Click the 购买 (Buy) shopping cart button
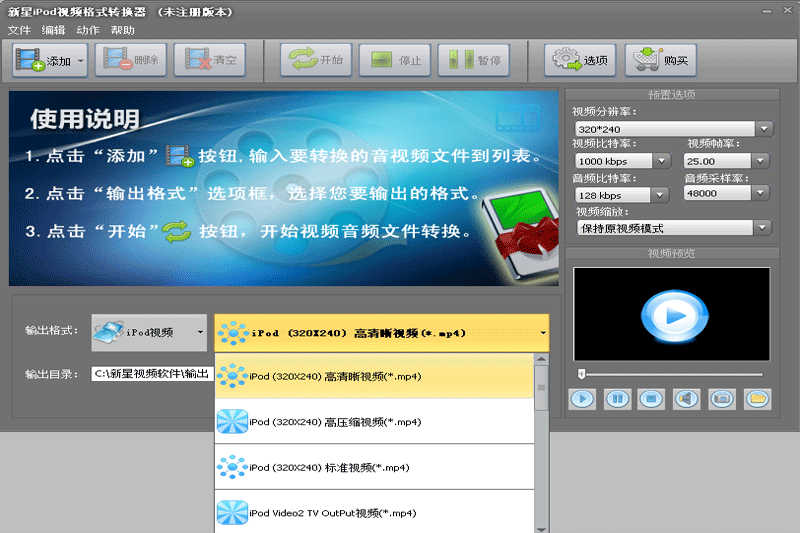 pos(661,60)
